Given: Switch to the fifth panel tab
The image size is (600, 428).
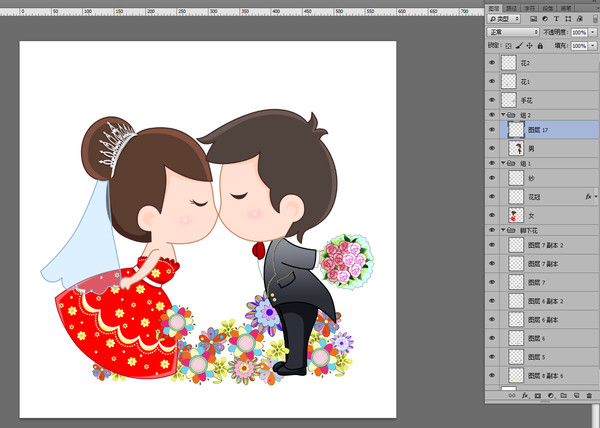Looking at the screenshot, I should click(x=566, y=8).
